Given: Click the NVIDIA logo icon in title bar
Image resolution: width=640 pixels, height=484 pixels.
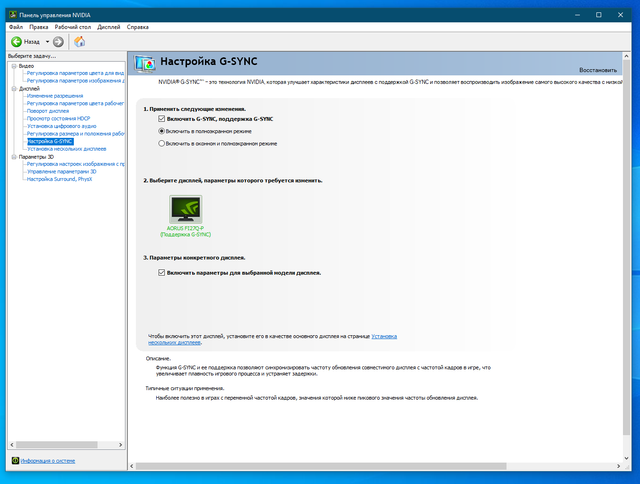Looking at the screenshot, I should 13,15.
